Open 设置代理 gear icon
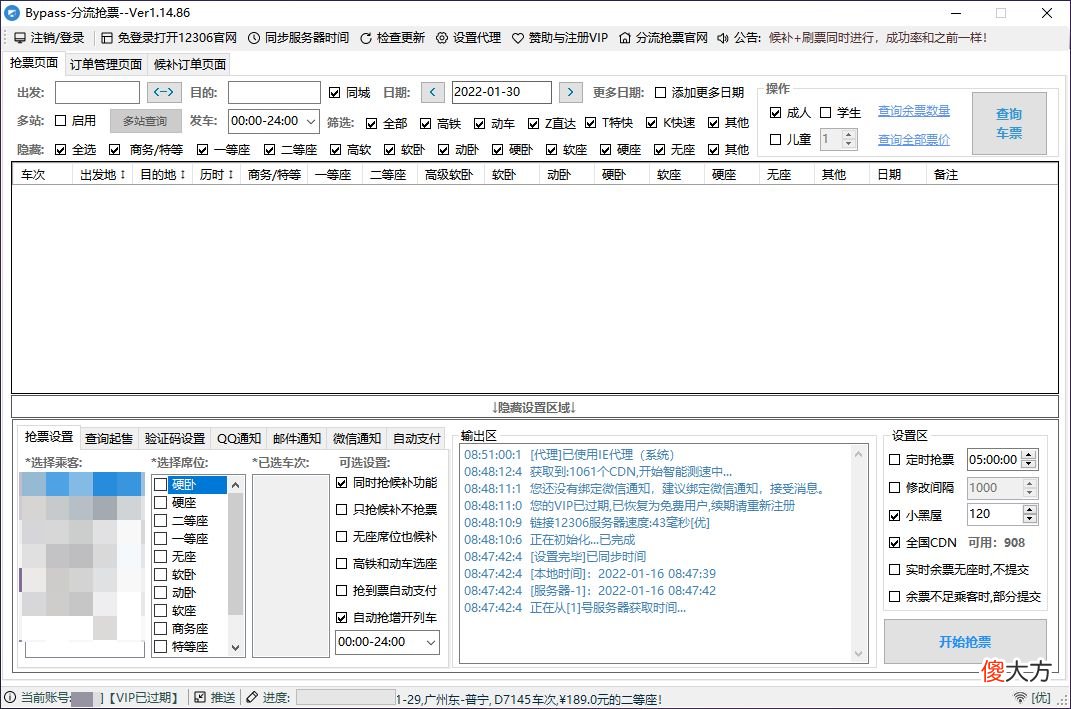This screenshot has width=1071, height=709. (442, 38)
